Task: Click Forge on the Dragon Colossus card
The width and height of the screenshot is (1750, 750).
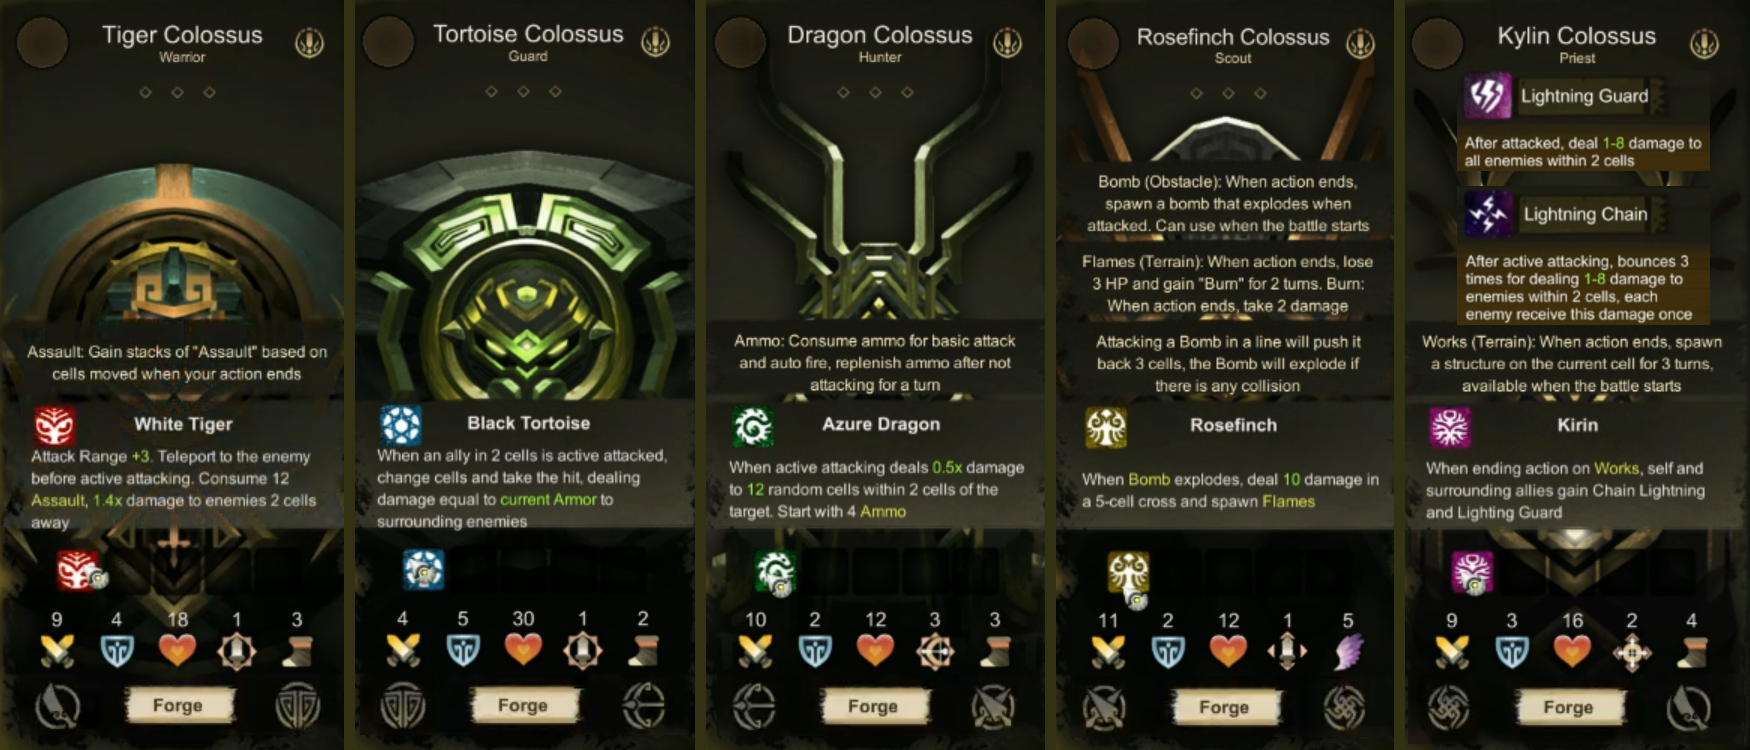Action: pyautogui.click(x=873, y=706)
